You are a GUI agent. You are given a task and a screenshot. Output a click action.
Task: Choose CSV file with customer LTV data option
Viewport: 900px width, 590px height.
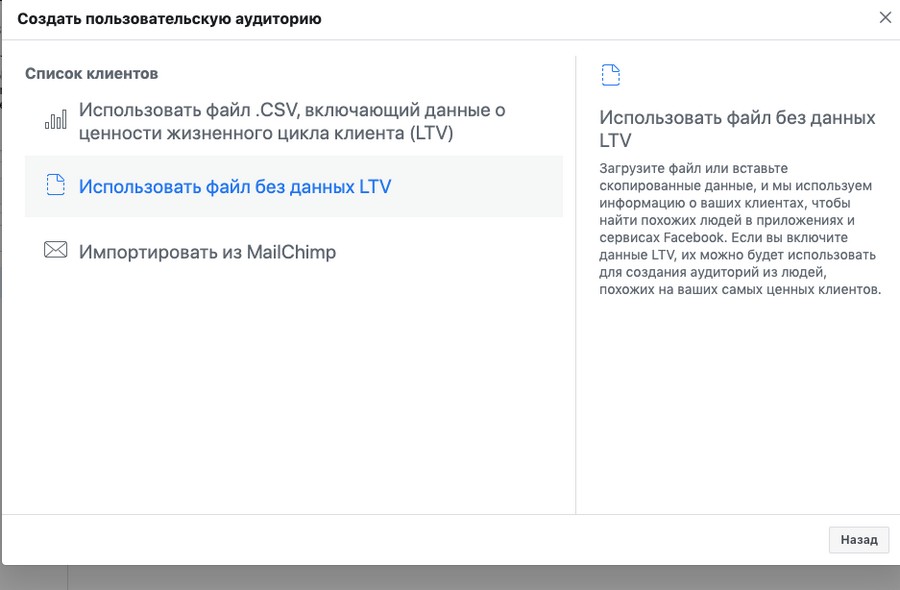click(x=292, y=121)
